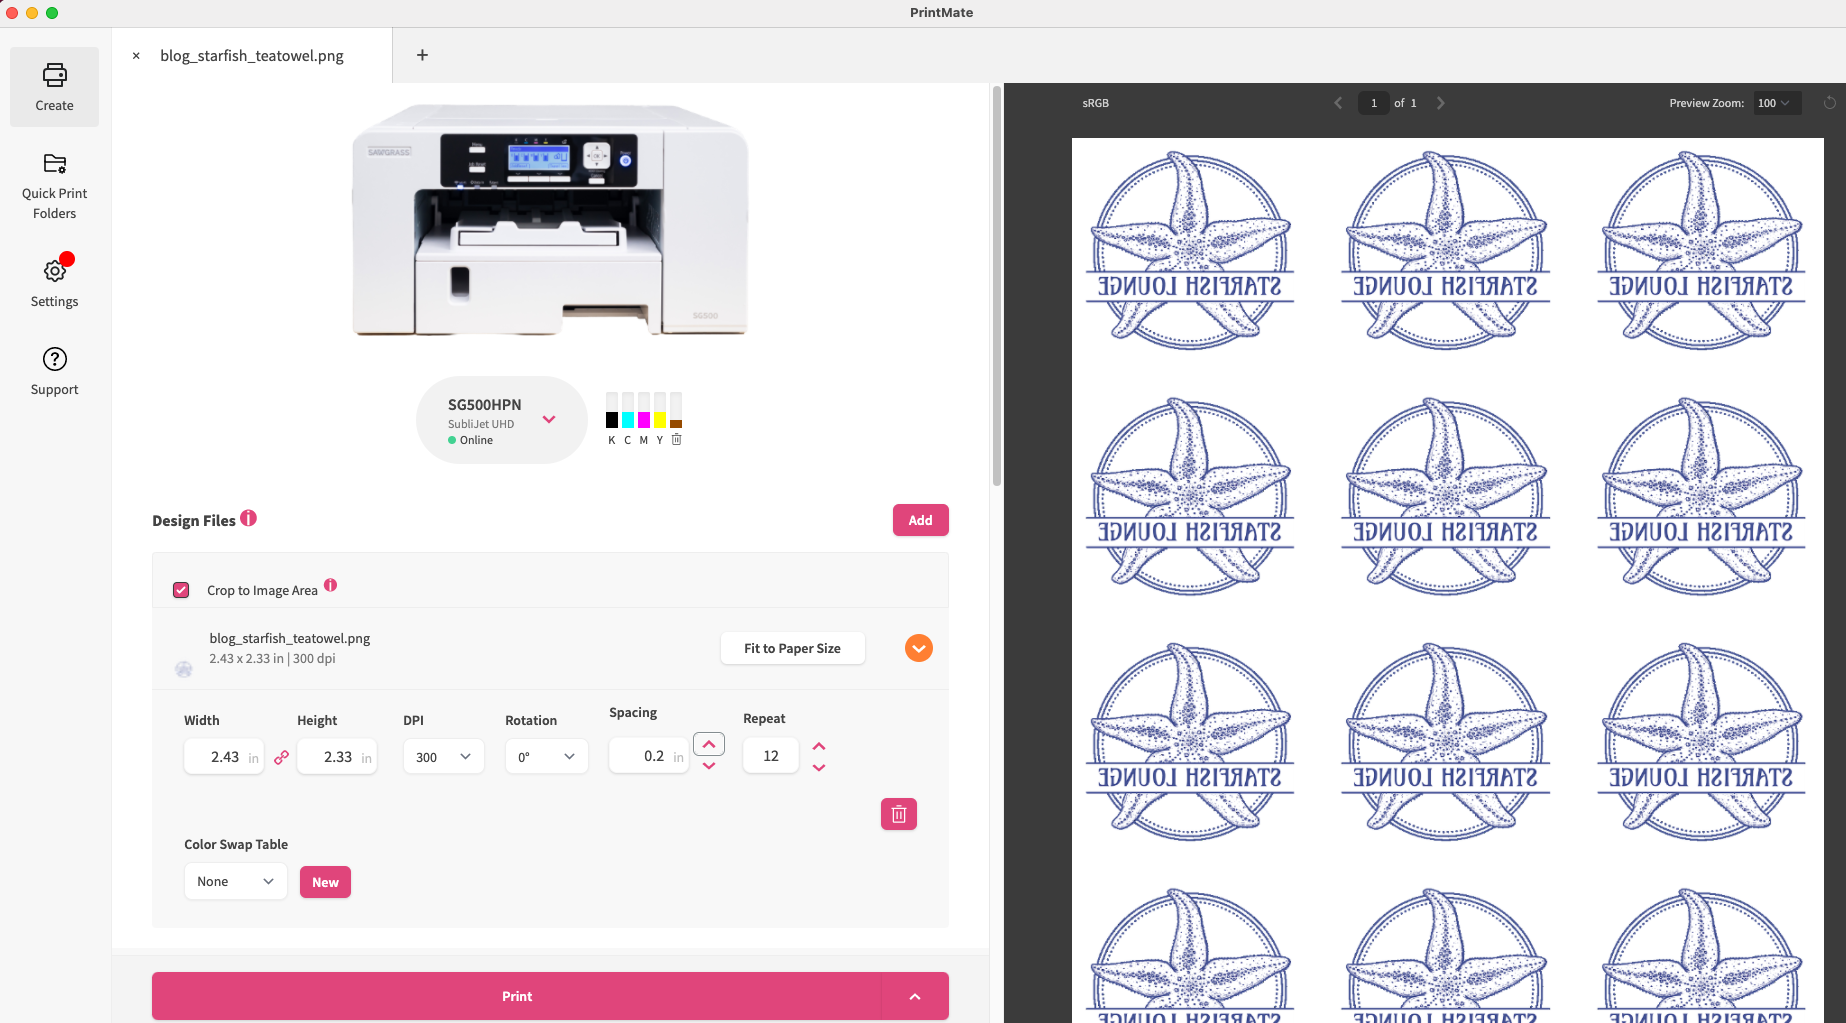Image resolution: width=1846 pixels, height=1023 pixels.
Task: Add a new tab with plus icon
Action: [x=422, y=55]
